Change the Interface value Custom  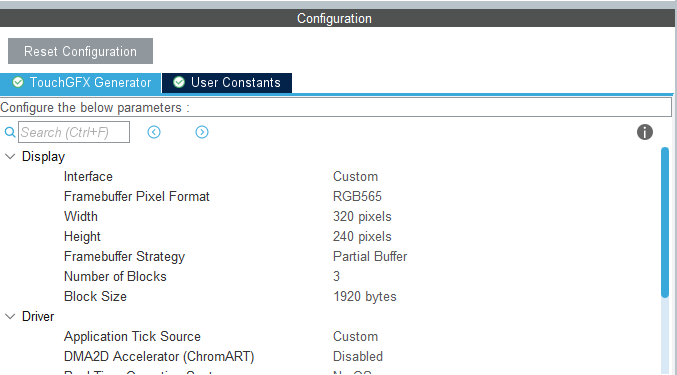pyautogui.click(x=355, y=176)
